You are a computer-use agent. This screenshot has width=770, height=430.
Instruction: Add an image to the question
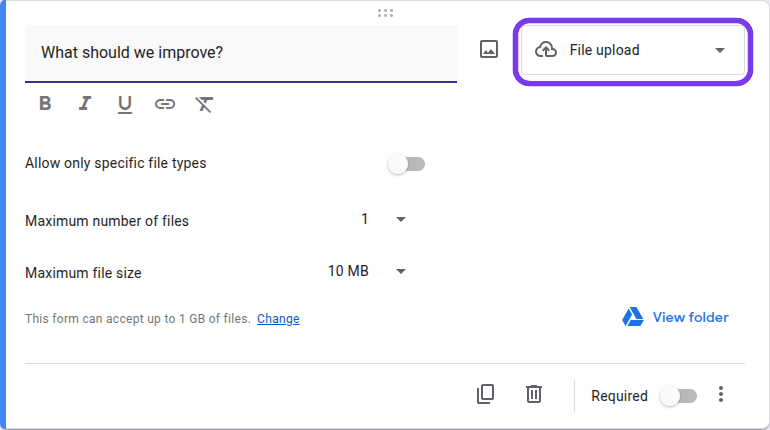(489, 50)
